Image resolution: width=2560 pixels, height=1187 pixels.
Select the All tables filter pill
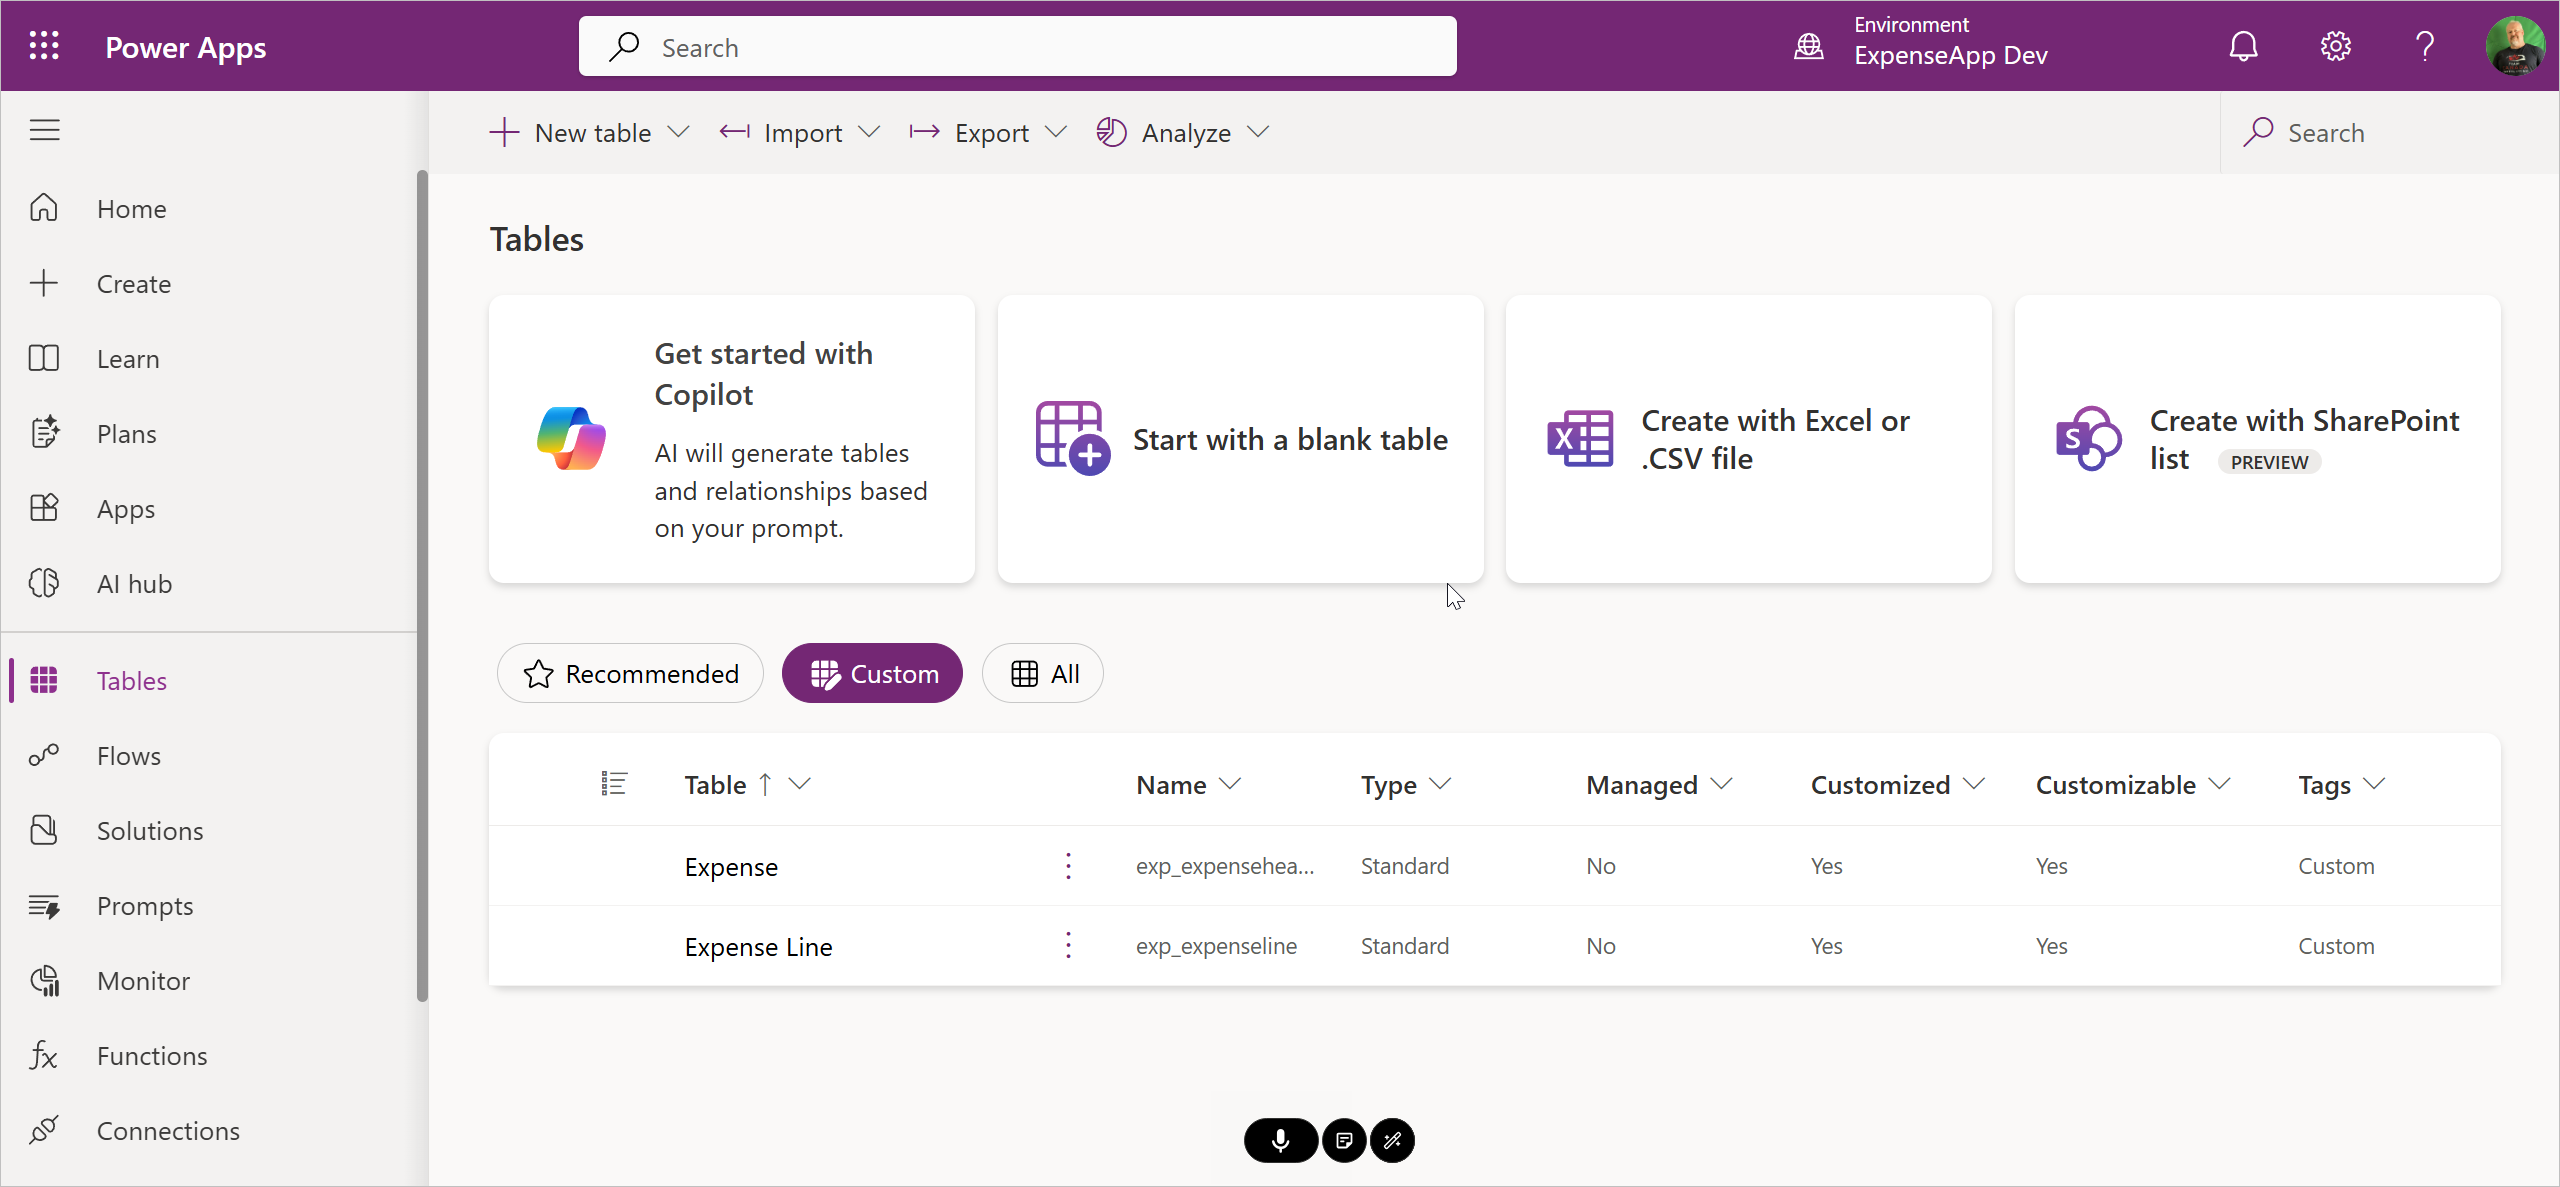[1043, 673]
